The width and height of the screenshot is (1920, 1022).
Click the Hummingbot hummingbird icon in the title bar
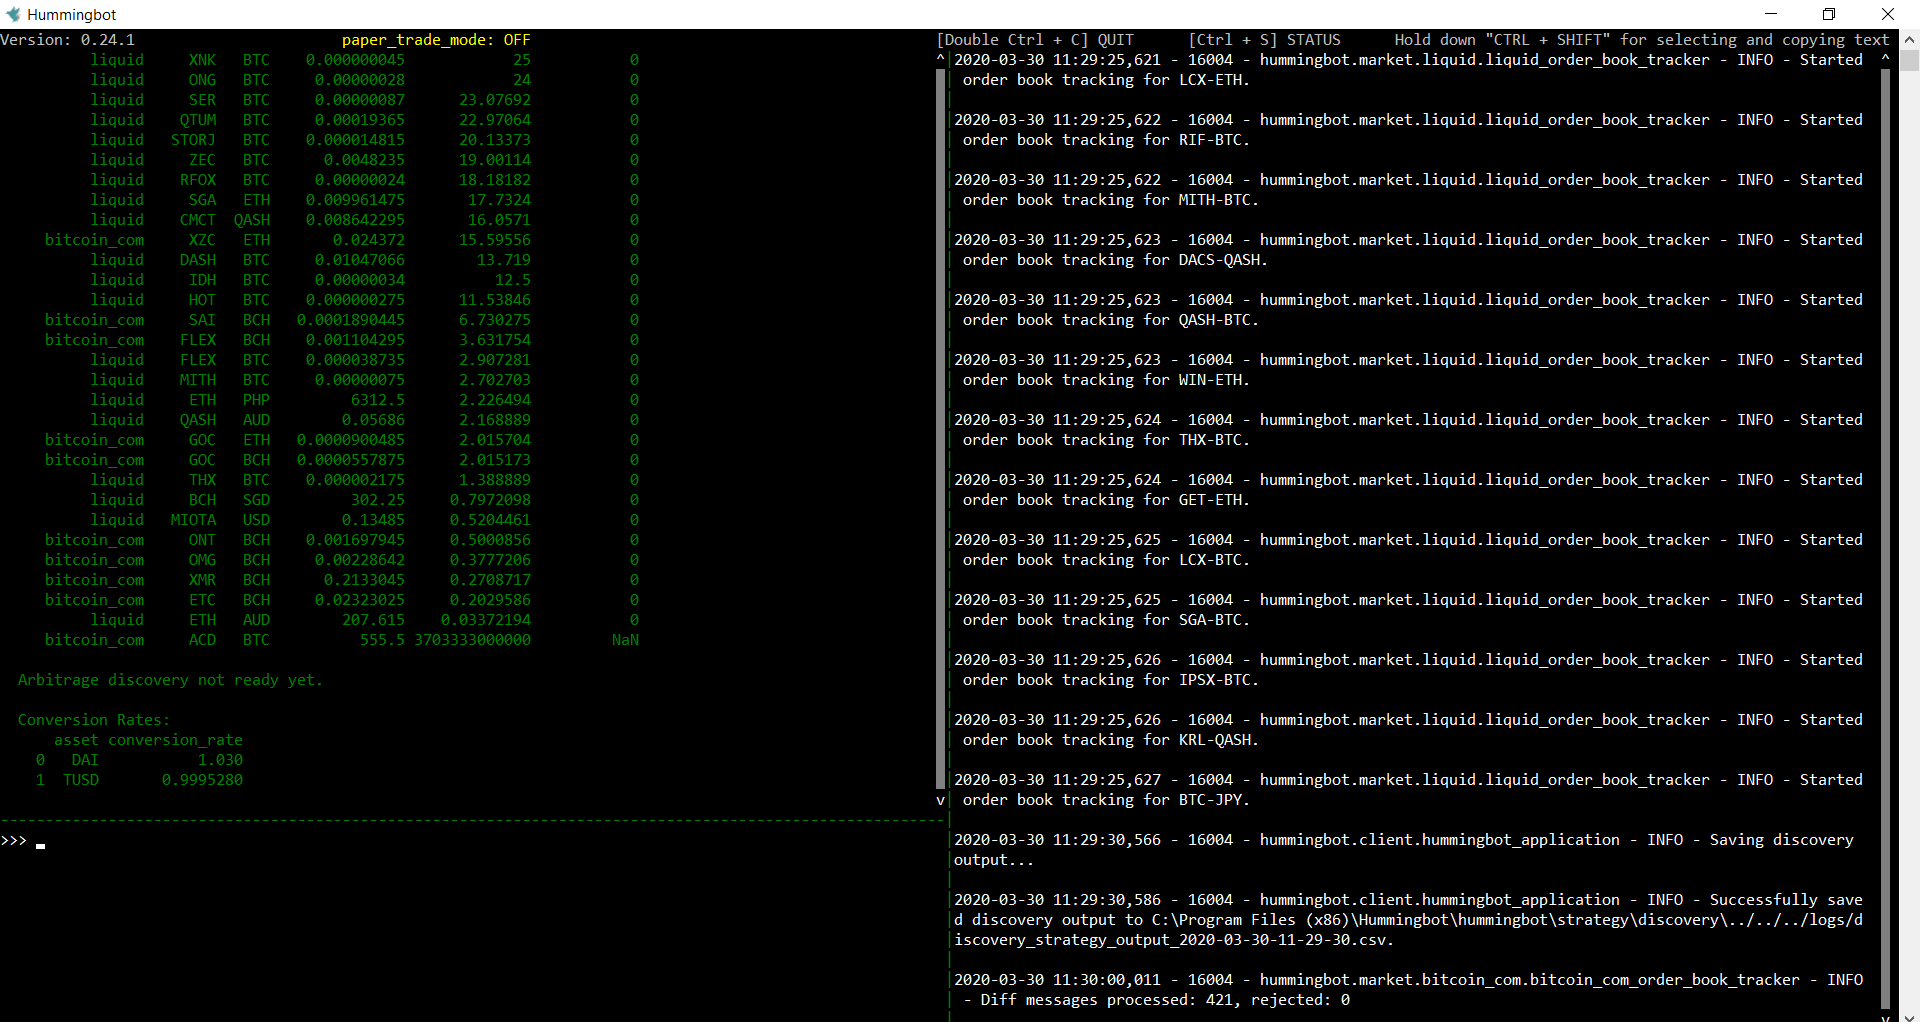[11, 14]
